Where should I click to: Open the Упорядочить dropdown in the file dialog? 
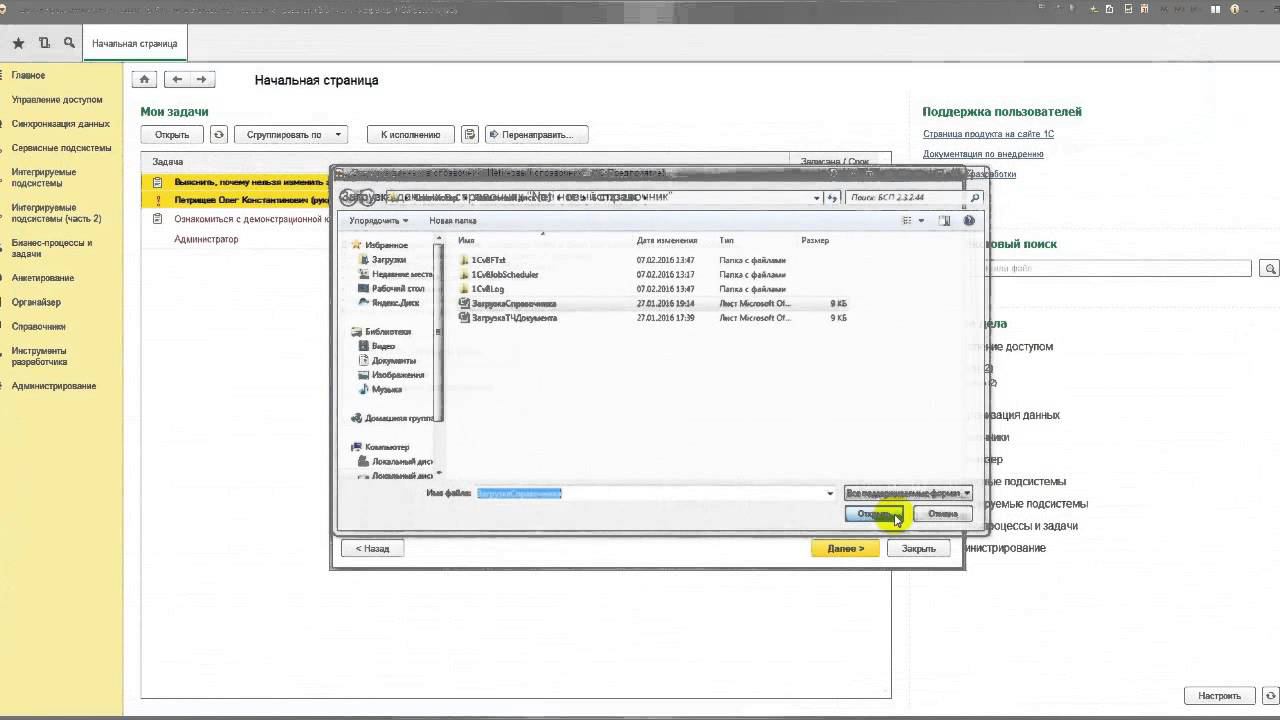[379, 220]
